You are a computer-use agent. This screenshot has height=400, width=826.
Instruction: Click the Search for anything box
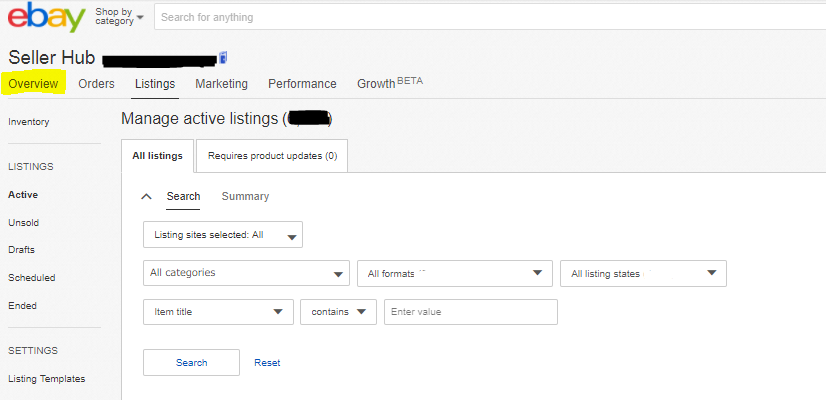[x=490, y=17]
